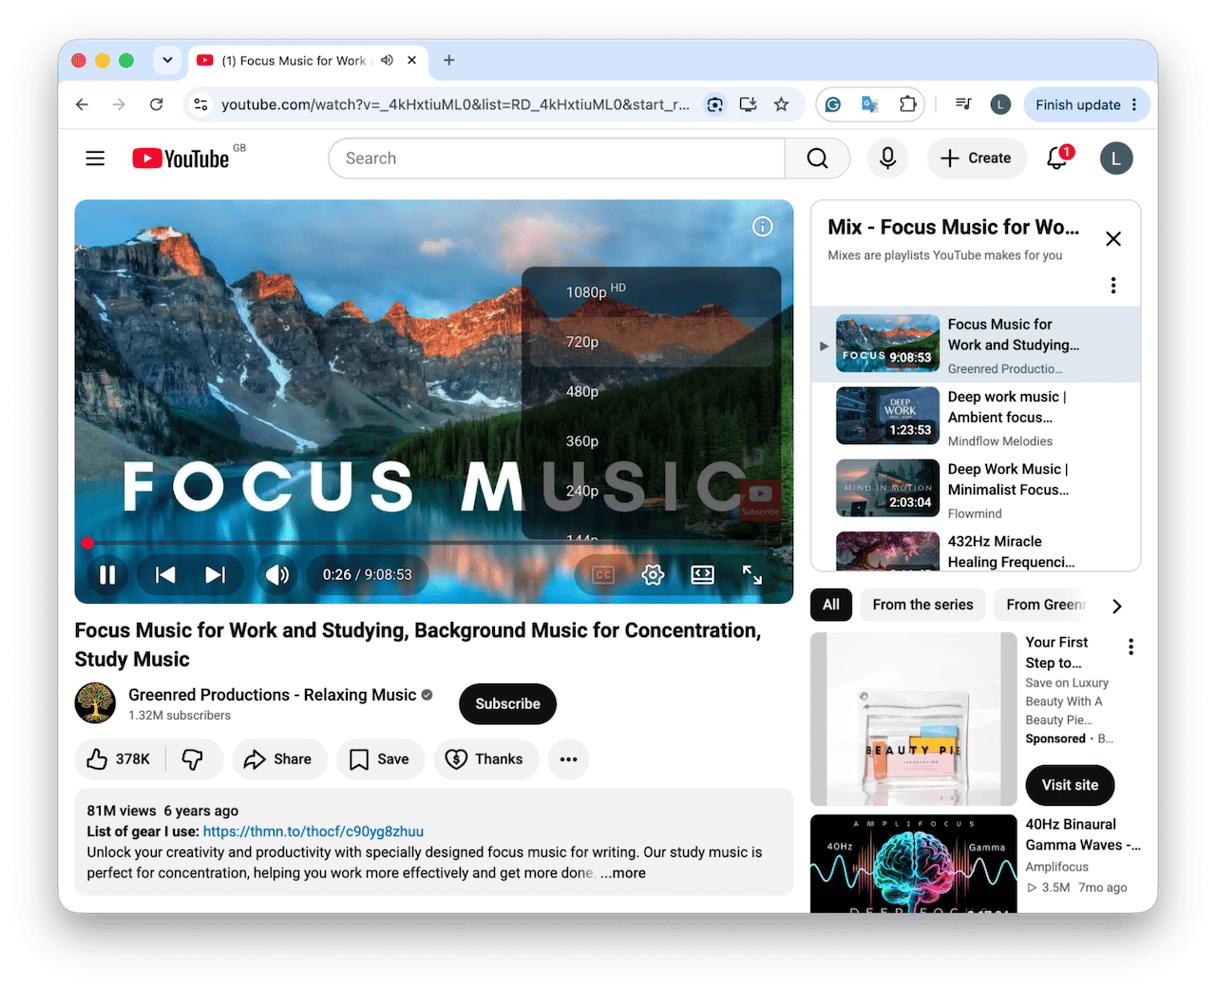Open the account avatar menu in YouTube header
This screenshot has width=1216, height=990.
coord(1116,158)
